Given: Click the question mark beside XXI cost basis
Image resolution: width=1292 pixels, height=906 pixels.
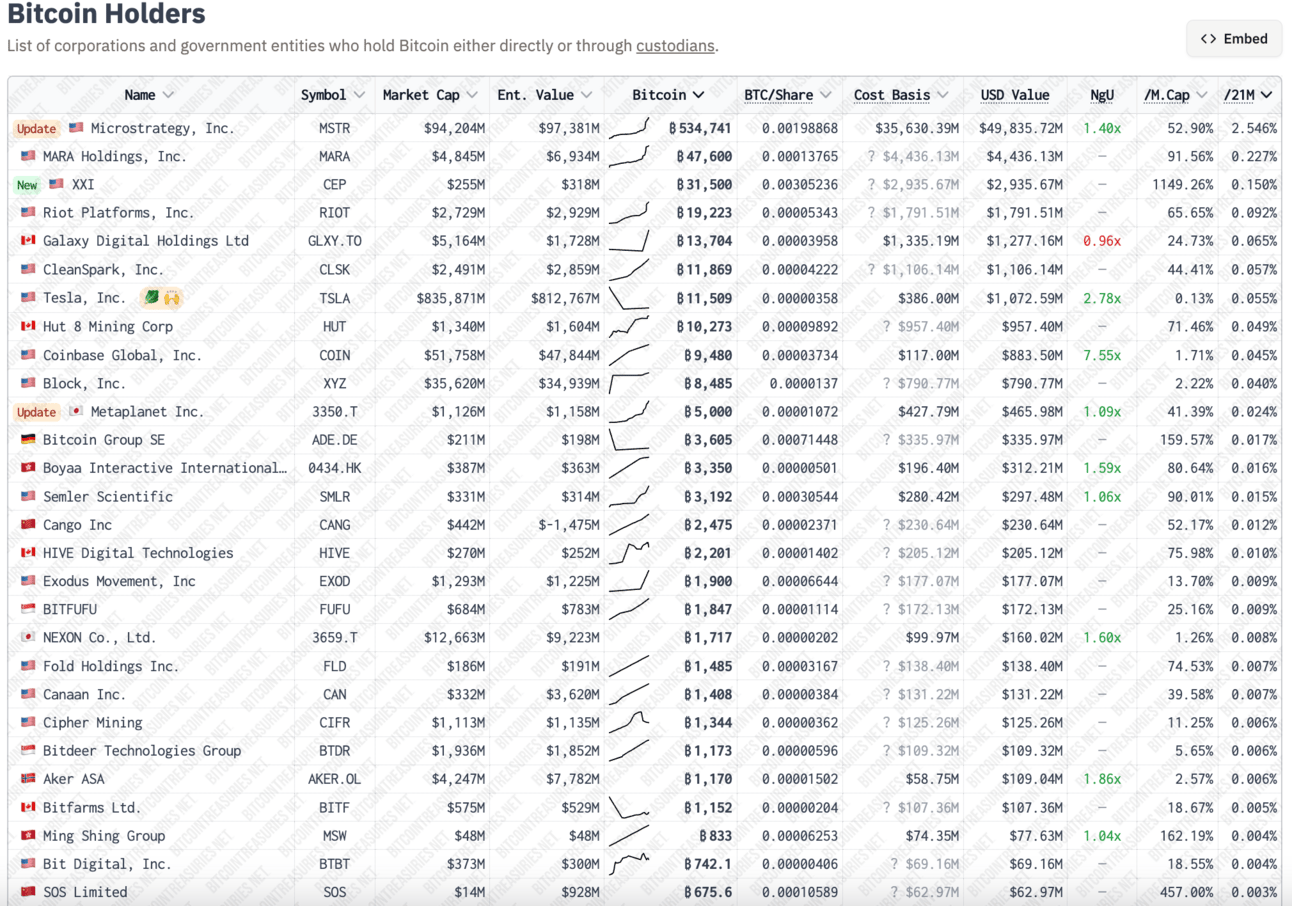Looking at the screenshot, I should point(871,185).
